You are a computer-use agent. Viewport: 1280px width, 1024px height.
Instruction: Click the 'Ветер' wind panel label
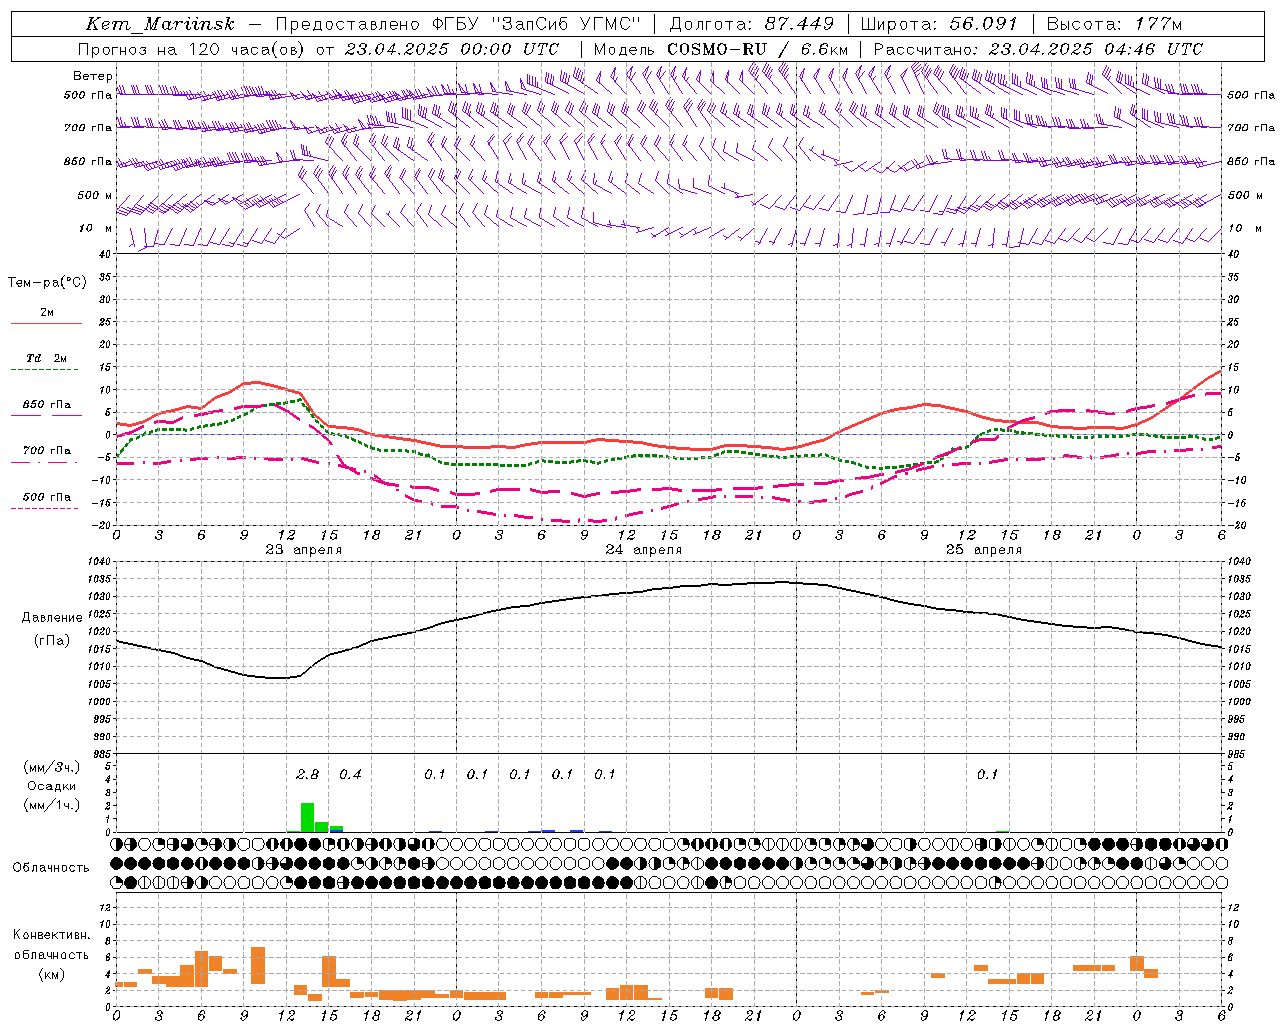[x=93, y=76]
